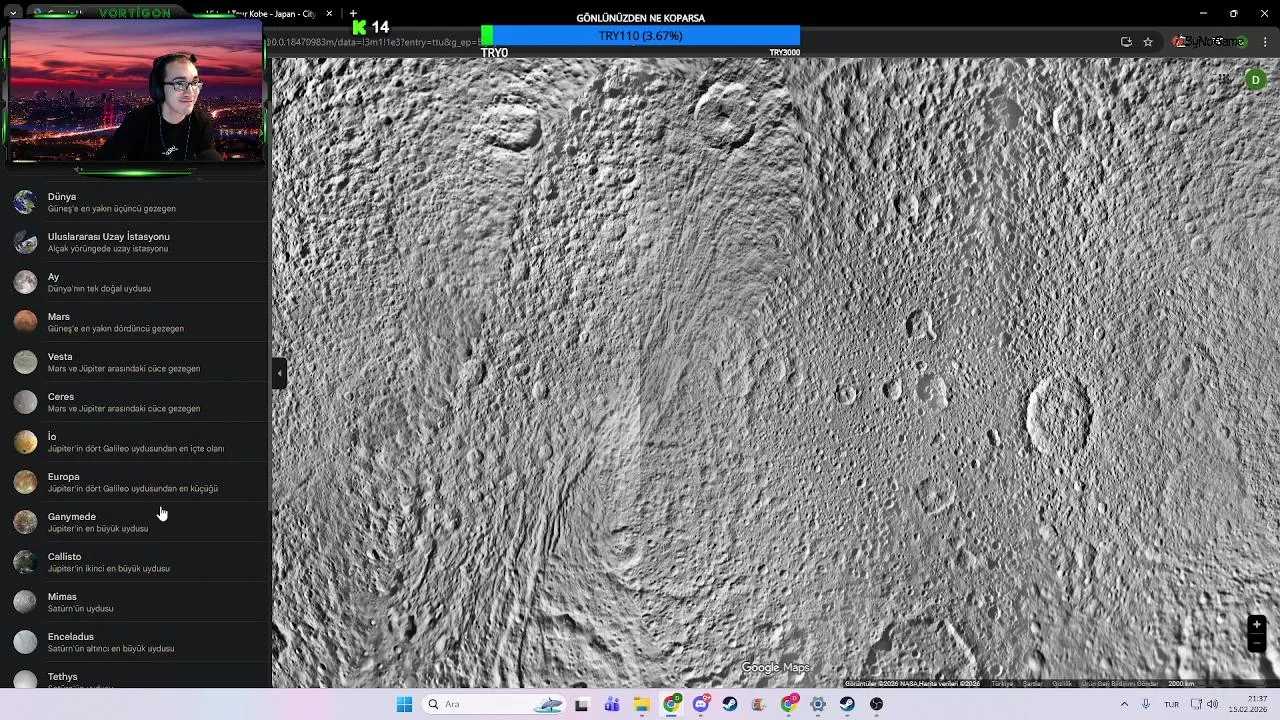Switch the TUR keyboard language
1280x720 pixels.
[1171, 704]
